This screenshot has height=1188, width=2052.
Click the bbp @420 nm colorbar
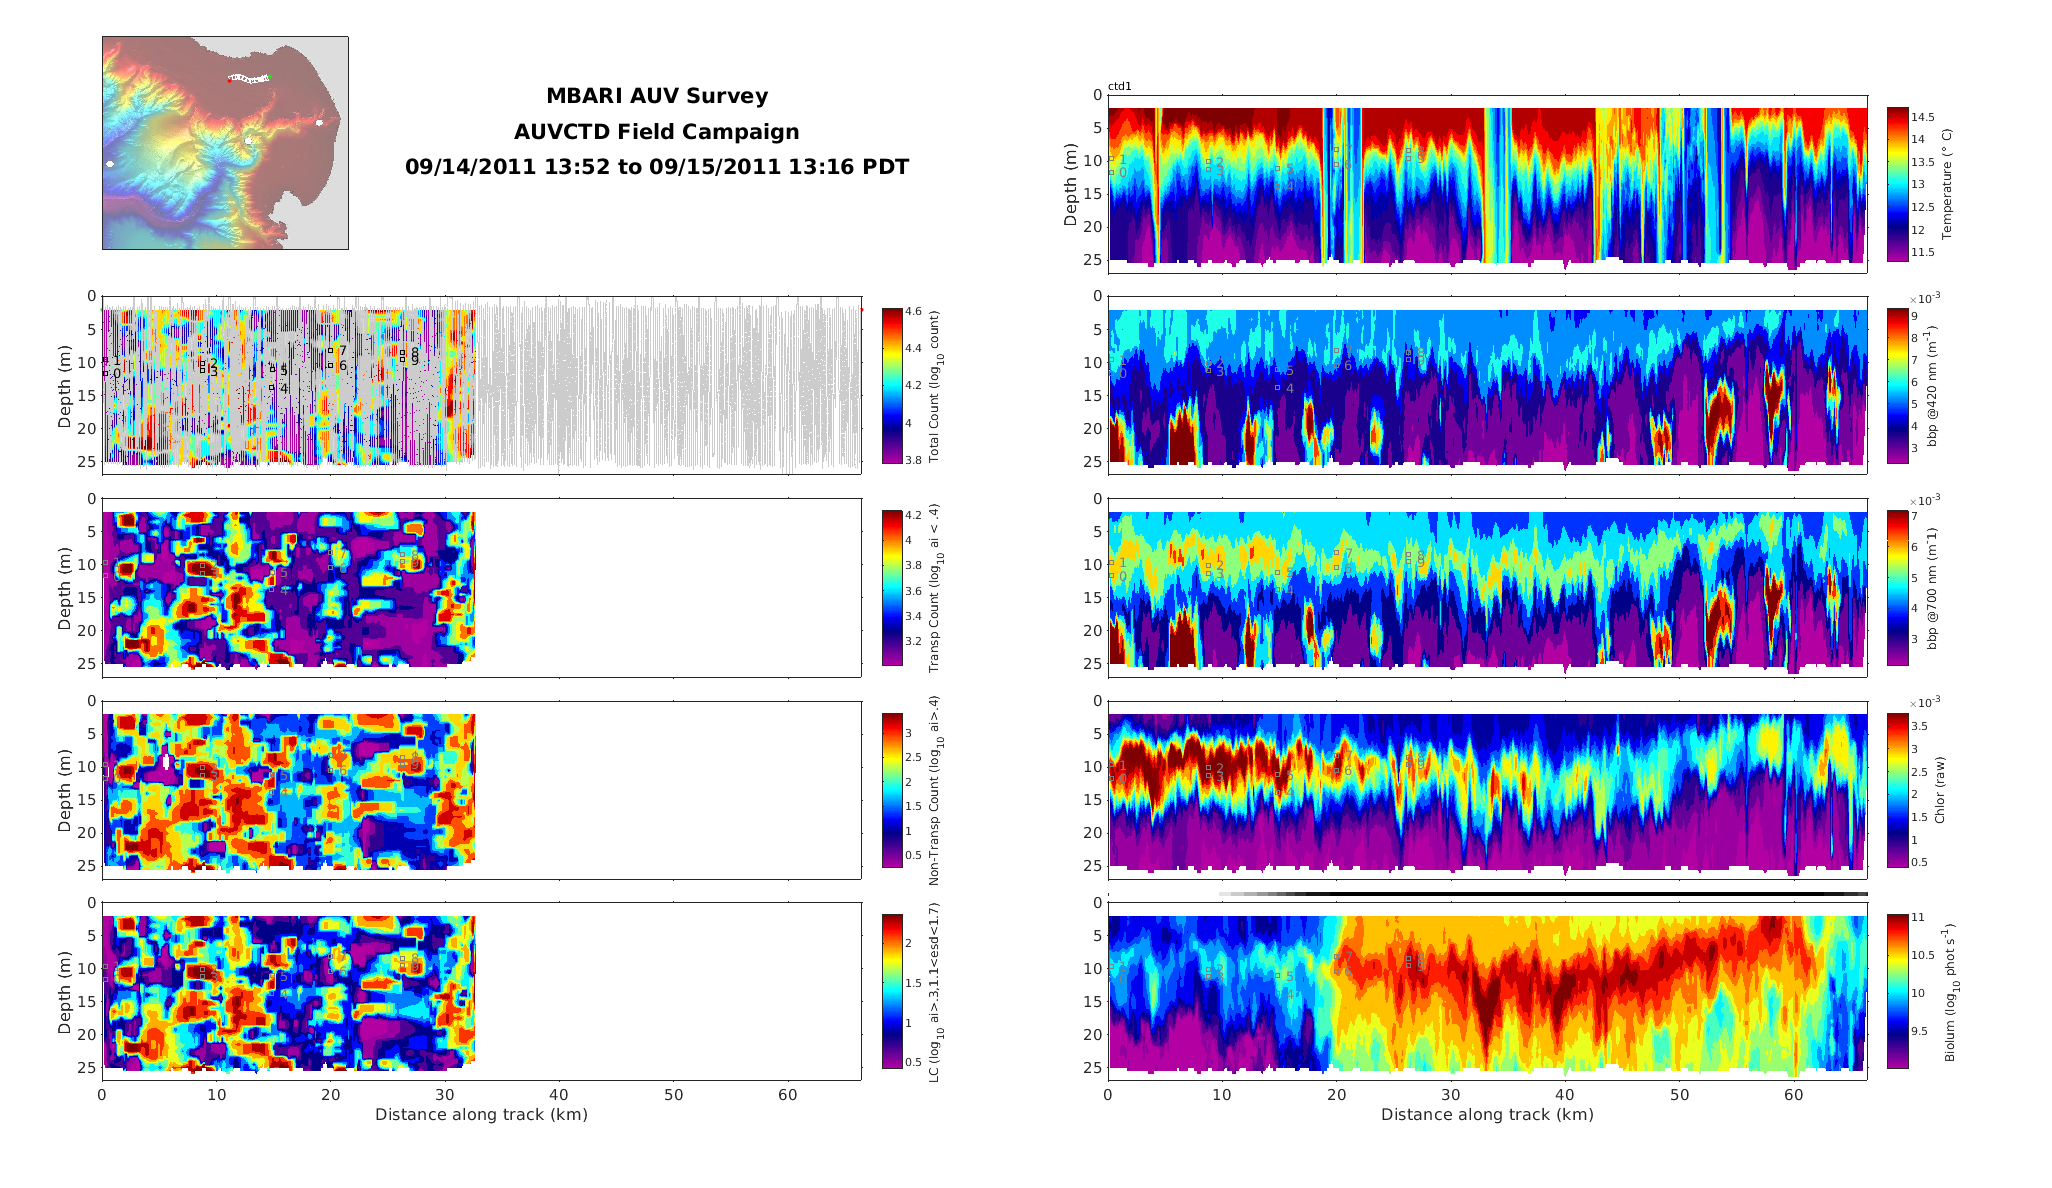pos(1897,386)
